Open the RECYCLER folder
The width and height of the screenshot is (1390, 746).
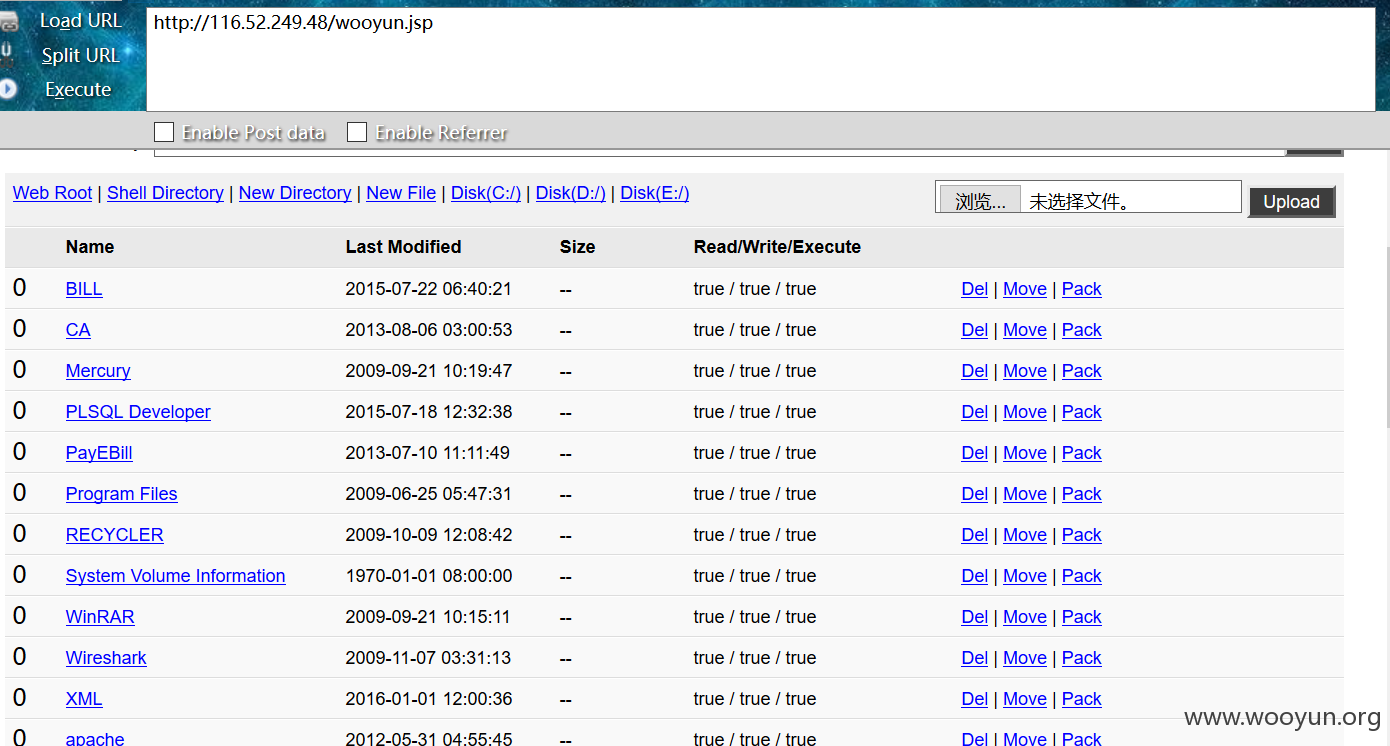point(115,535)
